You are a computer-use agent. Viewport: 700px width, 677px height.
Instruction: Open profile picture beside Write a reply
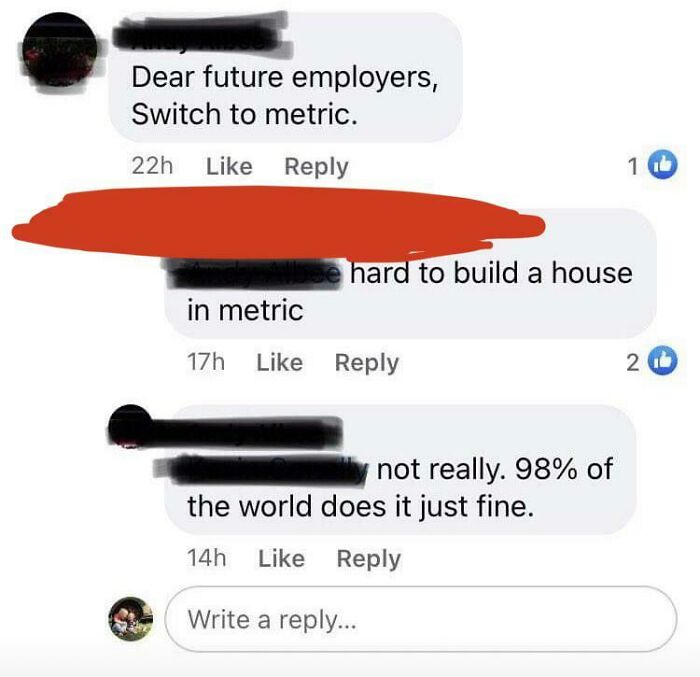(x=131, y=619)
